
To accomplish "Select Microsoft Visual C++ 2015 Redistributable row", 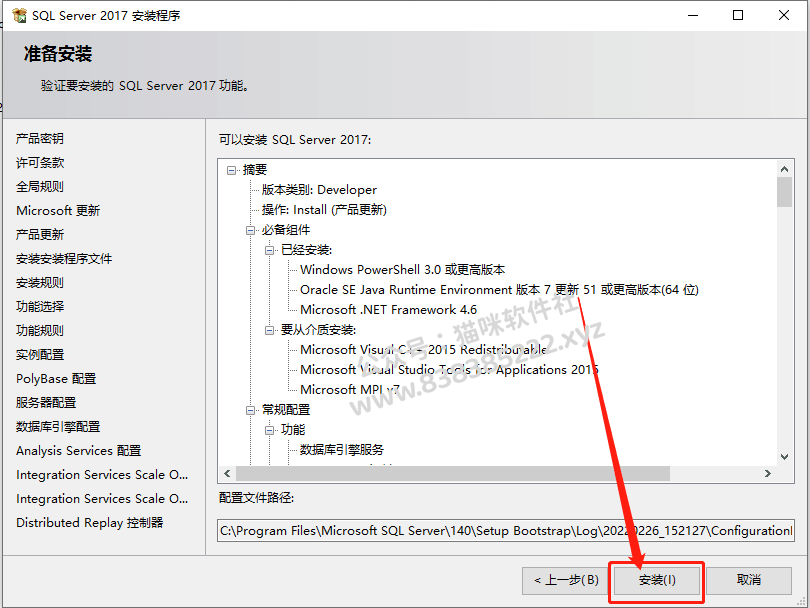I will point(423,350).
